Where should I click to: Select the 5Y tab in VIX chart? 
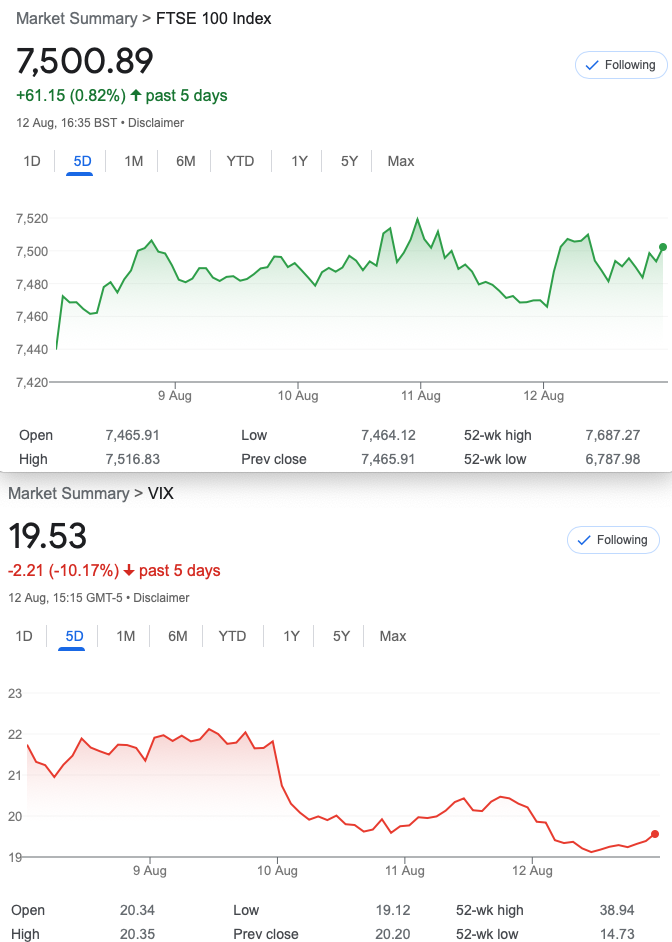(x=341, y=636)
